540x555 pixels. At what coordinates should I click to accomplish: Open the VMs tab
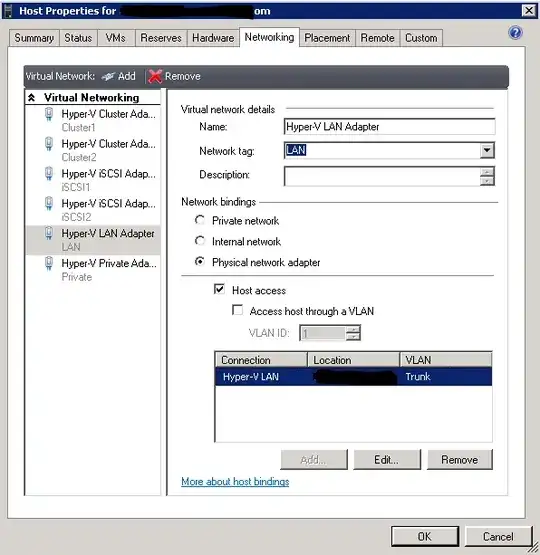[x=116, y=38]
